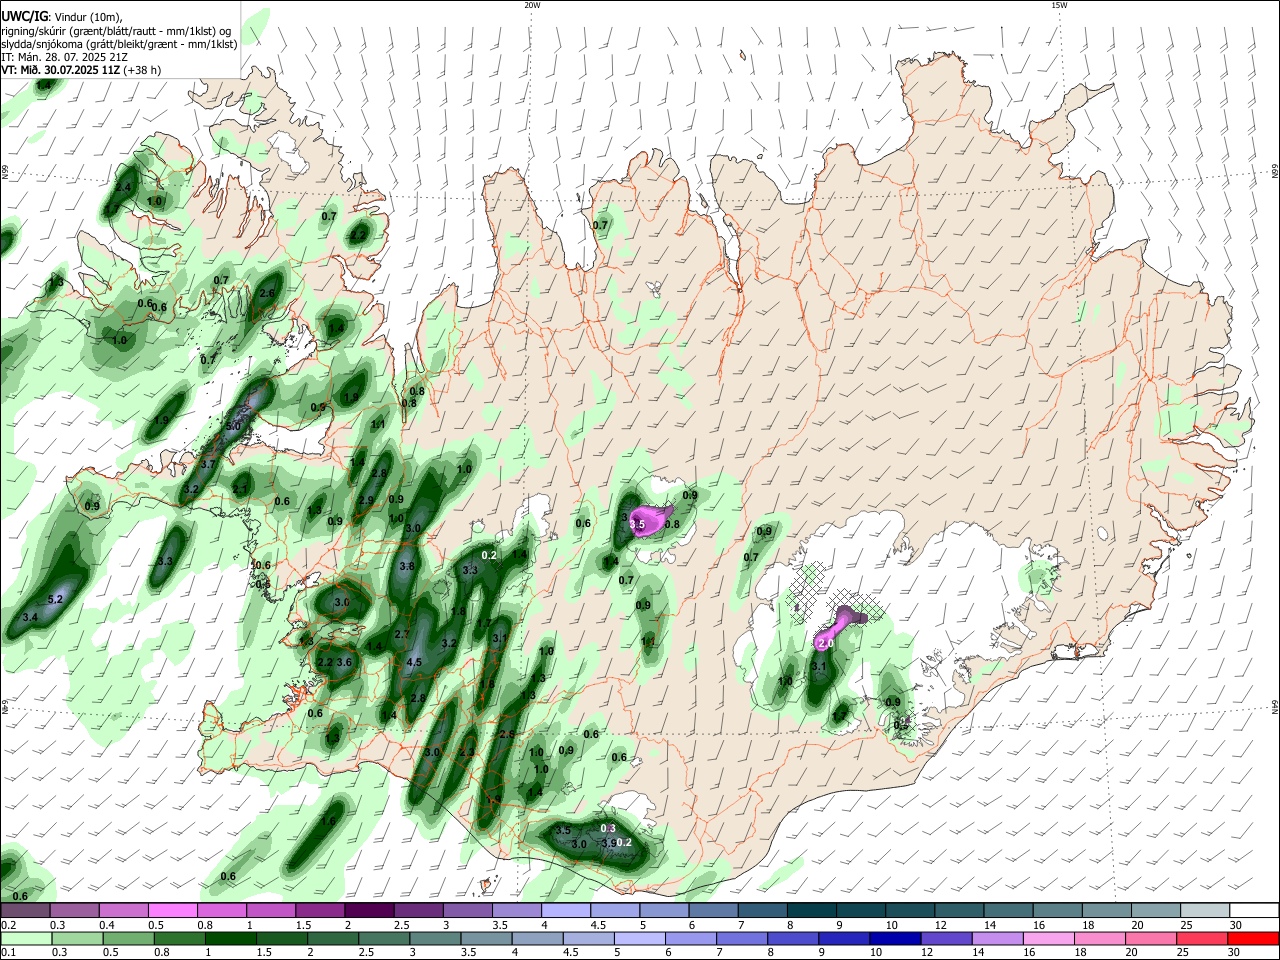Click the 1.6 value off the southwest coast
1280x960 pixels.
coord(329,821)
